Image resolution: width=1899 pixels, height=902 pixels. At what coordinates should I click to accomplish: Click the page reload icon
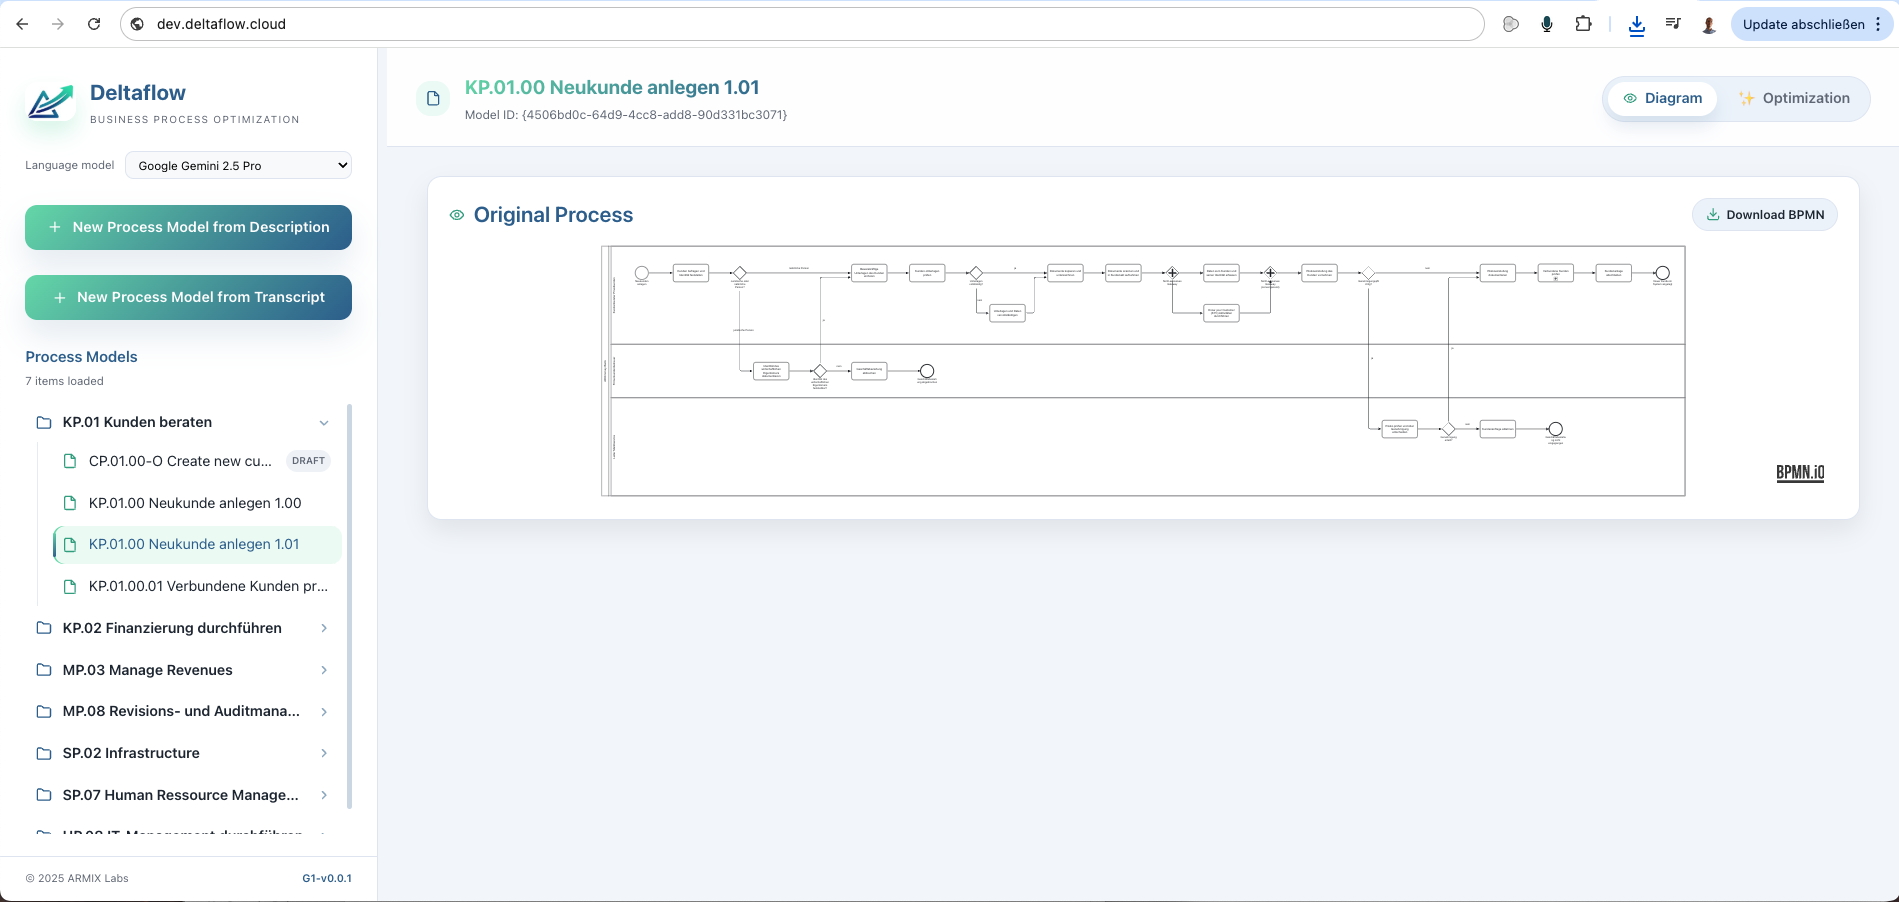94,23
